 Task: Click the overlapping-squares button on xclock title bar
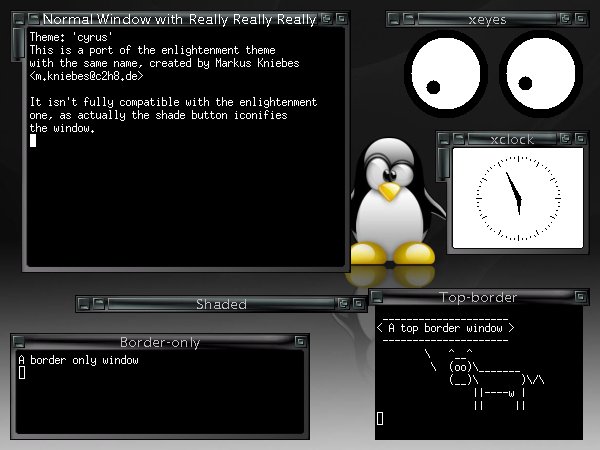click(x=565, y=139)
